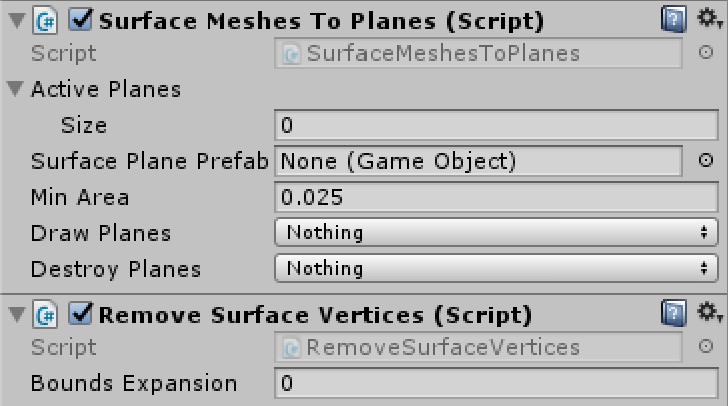
Task: Click the Bounds Expansion value field
Action: click(496, 383)
